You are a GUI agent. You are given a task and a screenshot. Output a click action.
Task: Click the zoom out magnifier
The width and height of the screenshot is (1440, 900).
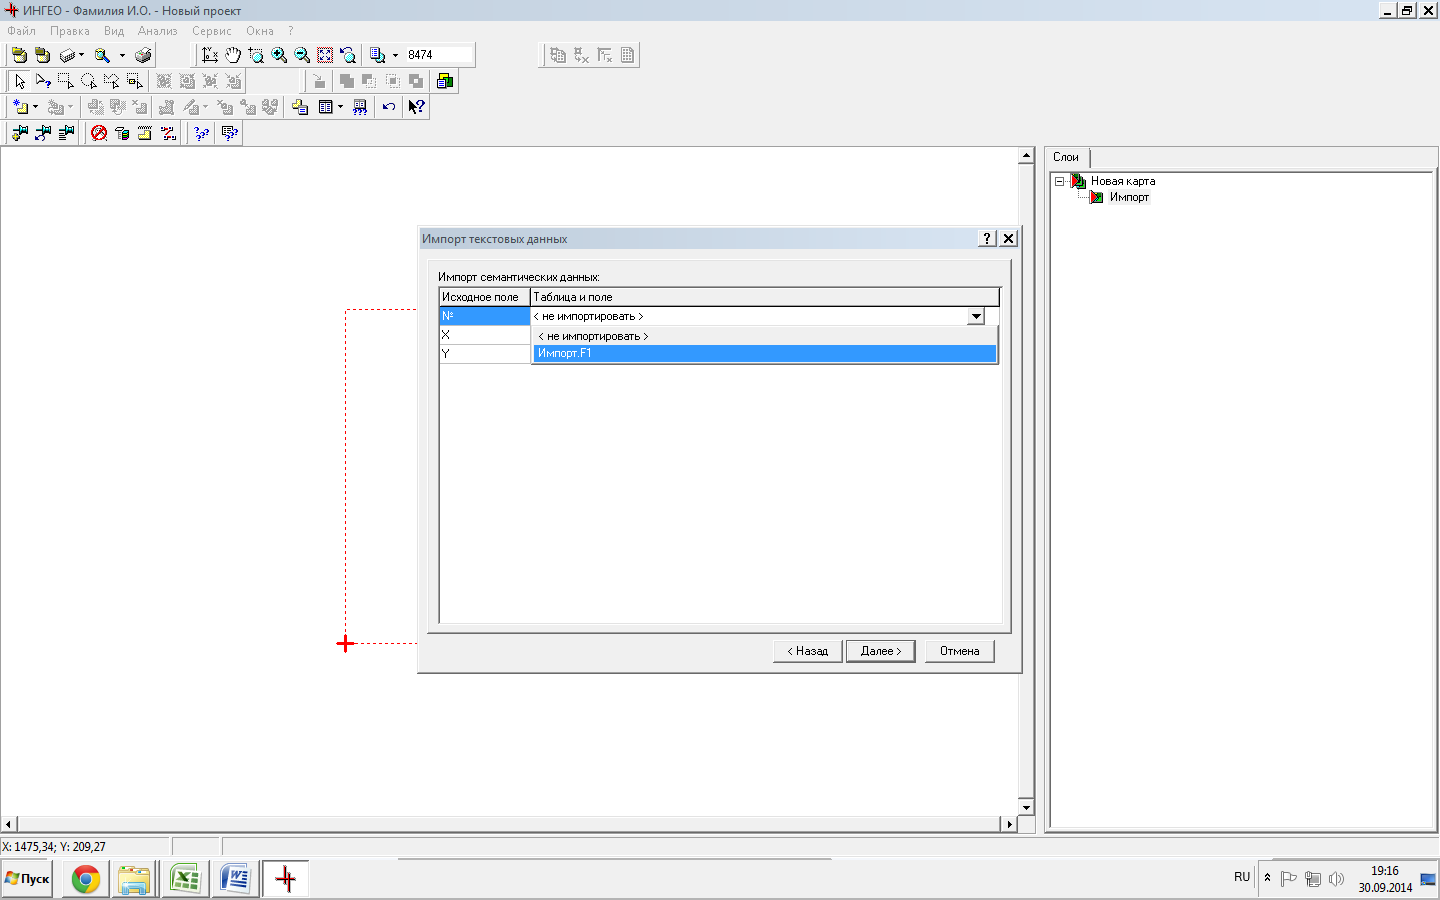tap(302, 55)
